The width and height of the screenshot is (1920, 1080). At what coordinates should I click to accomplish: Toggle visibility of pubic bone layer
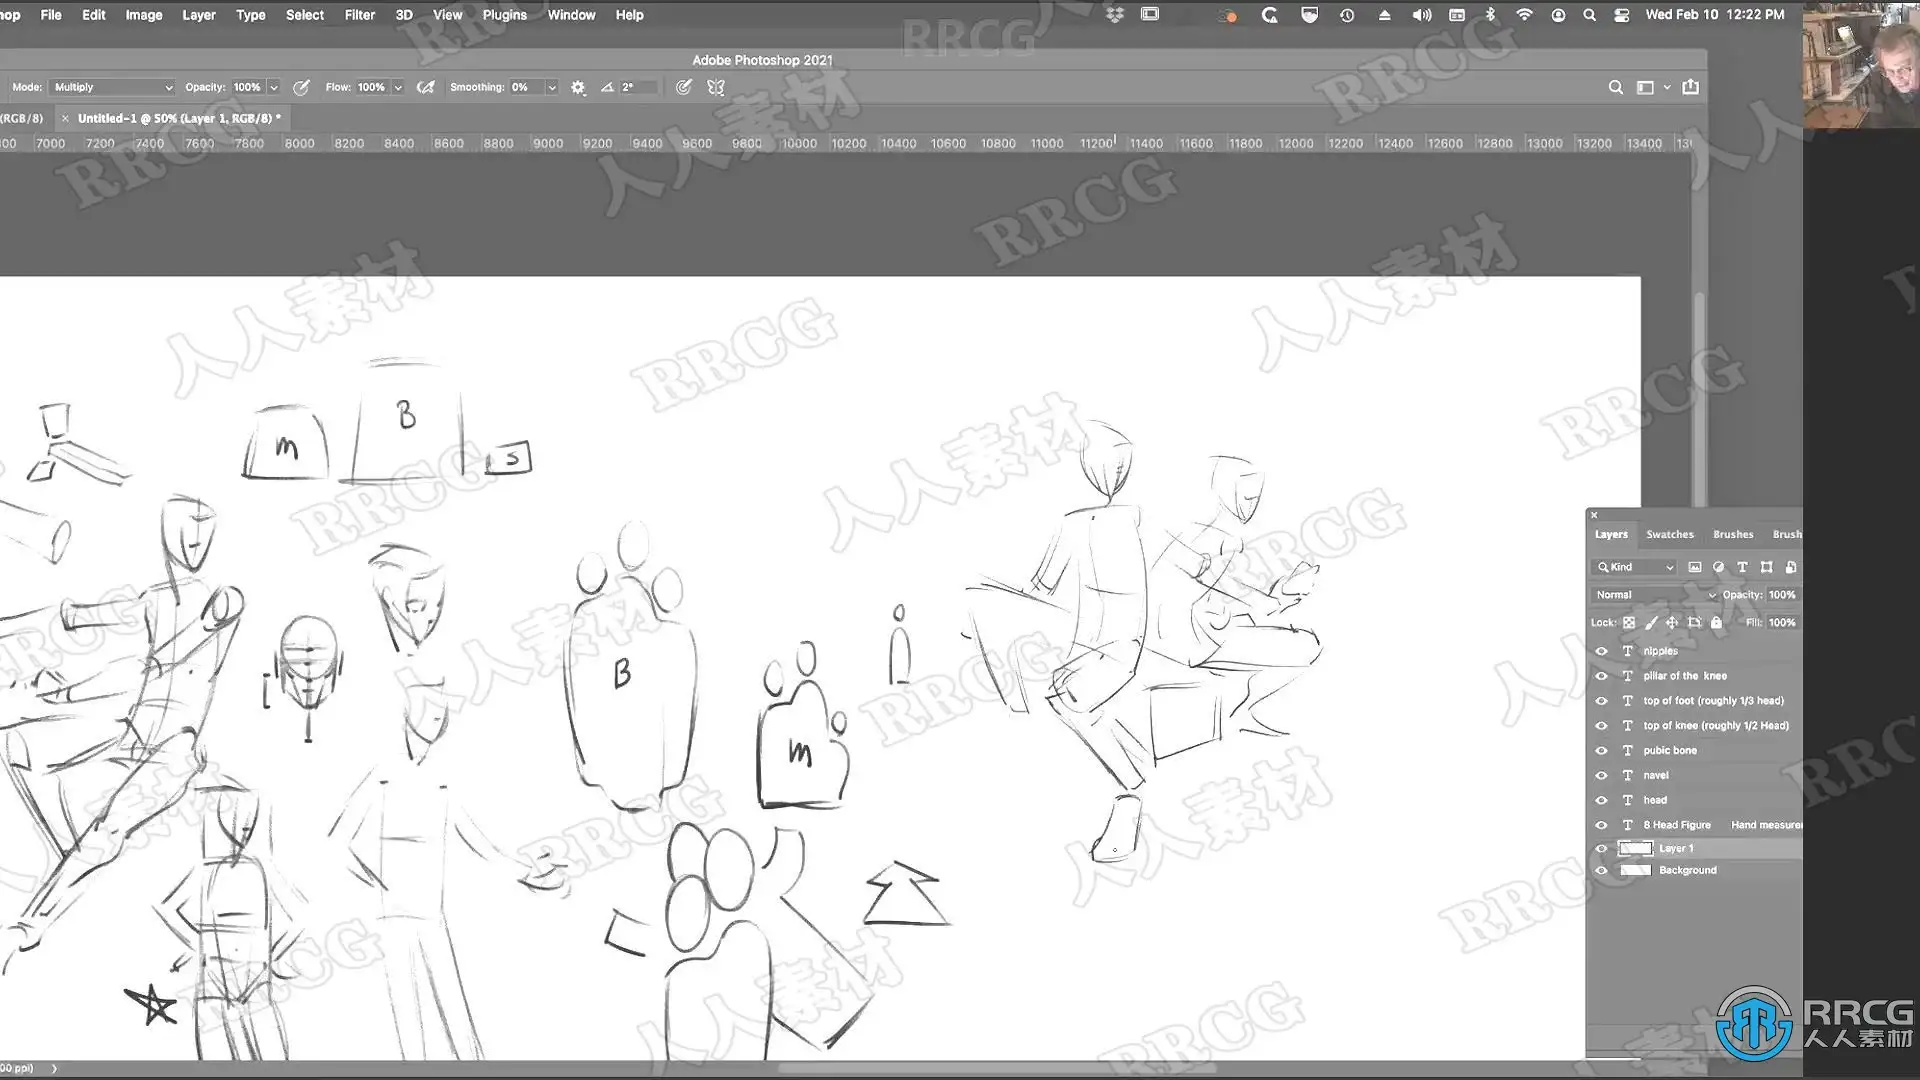click(1601, 750)
